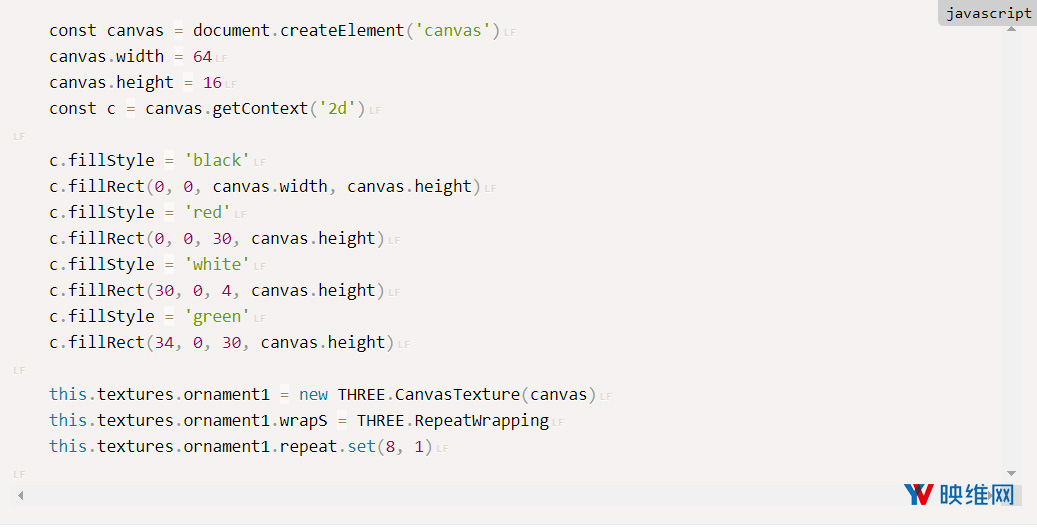Click the set method in repeat.set

[362, 447]
